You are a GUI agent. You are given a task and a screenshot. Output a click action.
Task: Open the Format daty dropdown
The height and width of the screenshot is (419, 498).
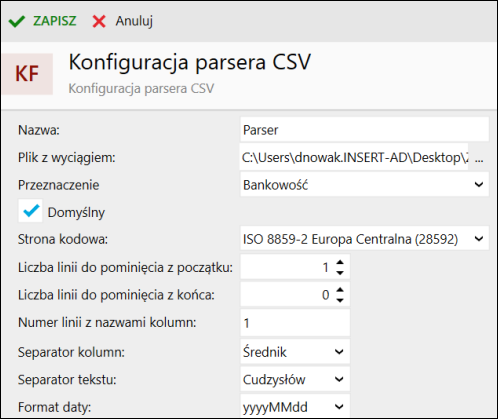point(339,406)
